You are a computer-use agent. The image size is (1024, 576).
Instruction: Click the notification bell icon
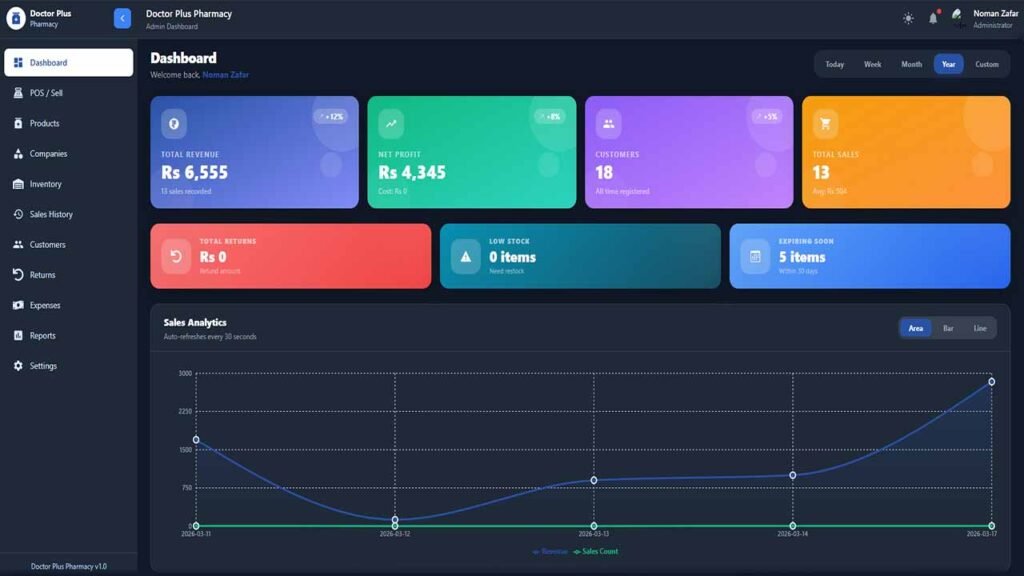tap(933, 18)
